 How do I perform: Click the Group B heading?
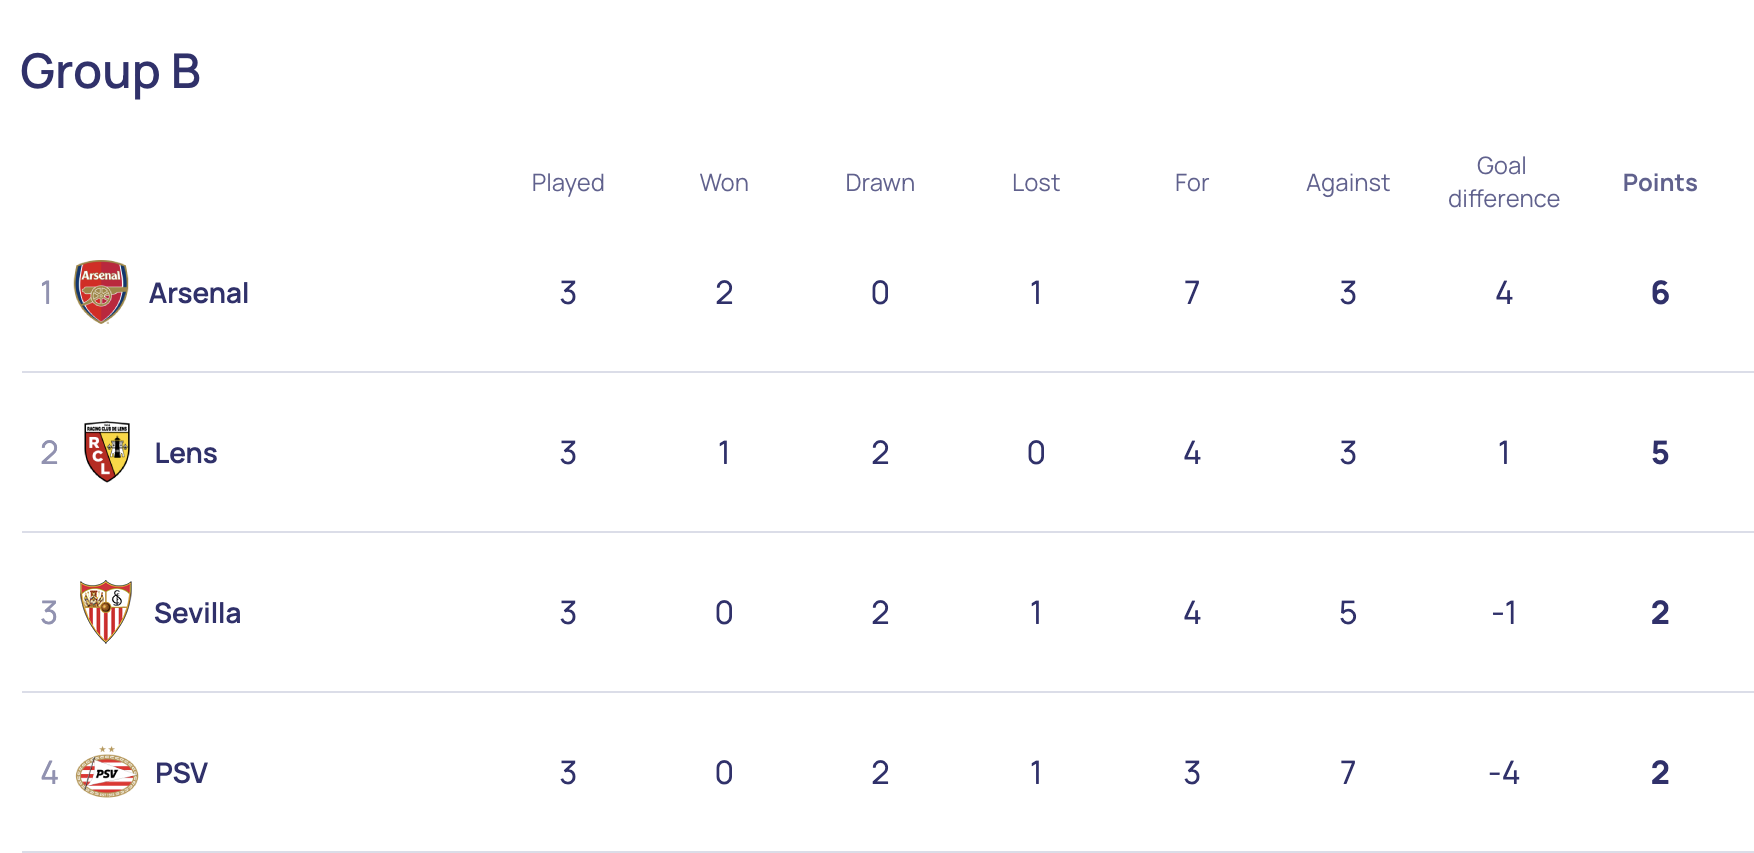tap(110, 72)
